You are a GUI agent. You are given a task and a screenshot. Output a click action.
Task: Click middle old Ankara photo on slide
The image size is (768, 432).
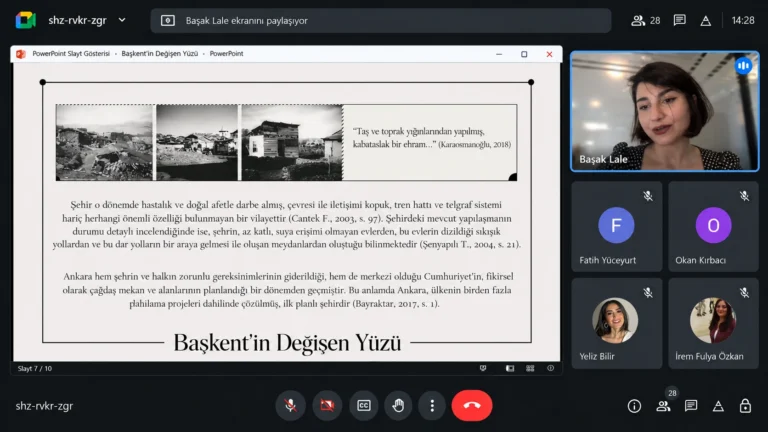click(197, 143)
